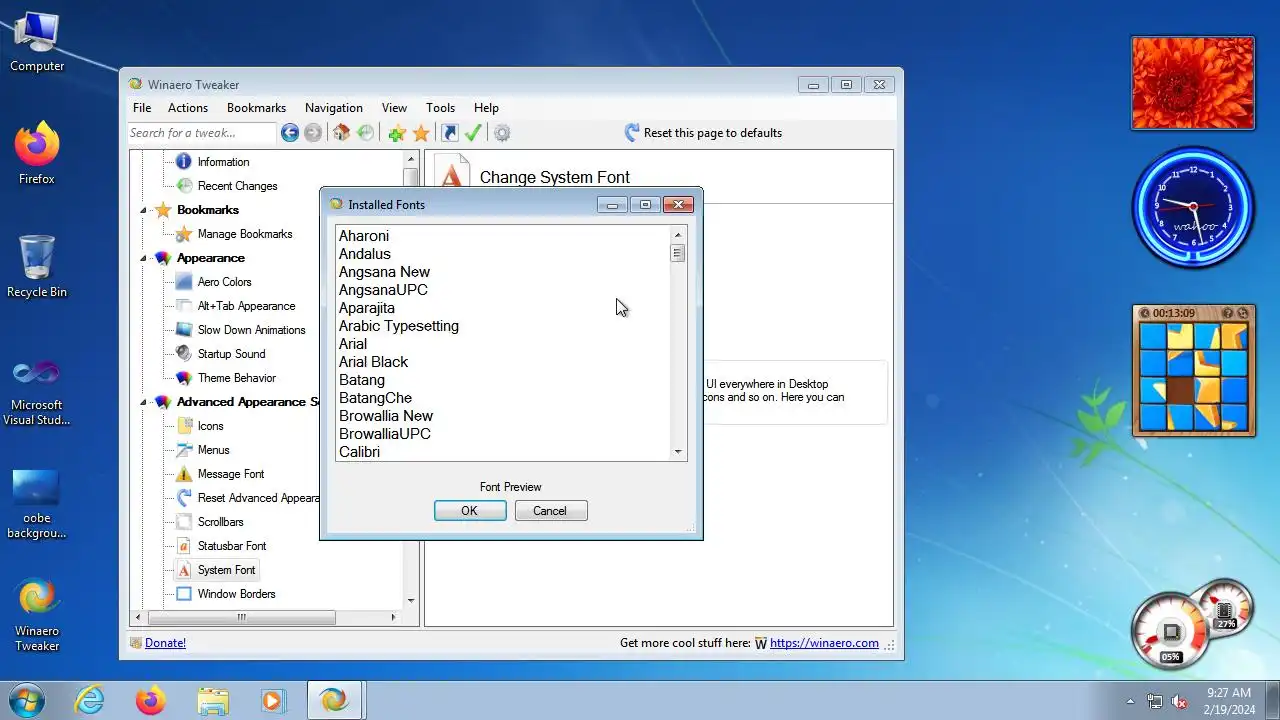
Task: Choose BatangChe font in the list
Action: tap(375, 398)
